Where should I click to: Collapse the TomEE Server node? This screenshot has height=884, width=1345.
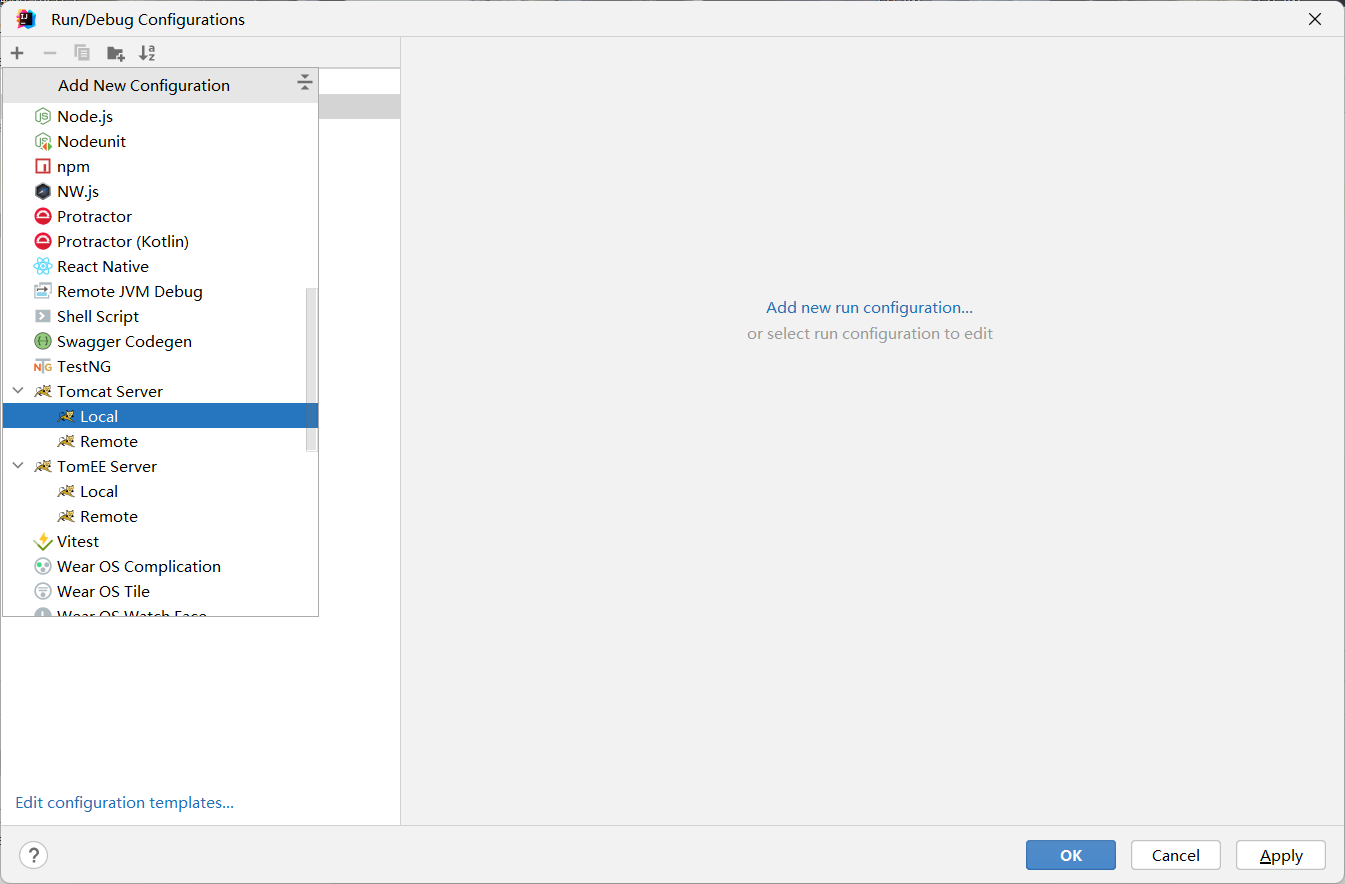point(18,466)
